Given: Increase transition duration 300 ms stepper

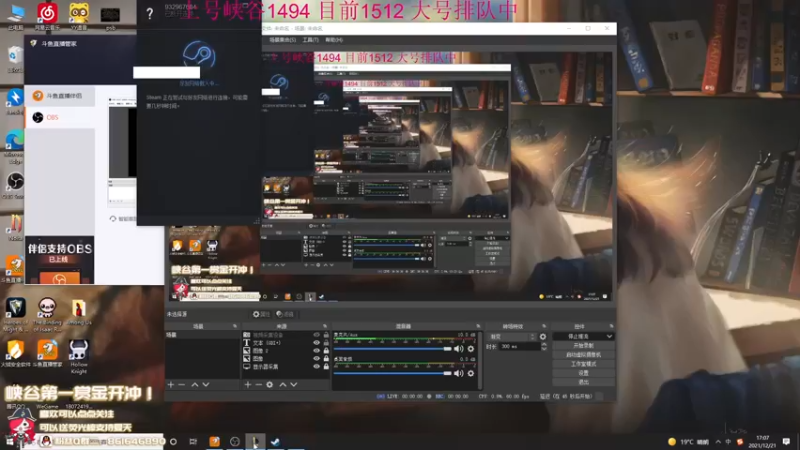Looking at the screenshot, I should [x=544, y=344].
